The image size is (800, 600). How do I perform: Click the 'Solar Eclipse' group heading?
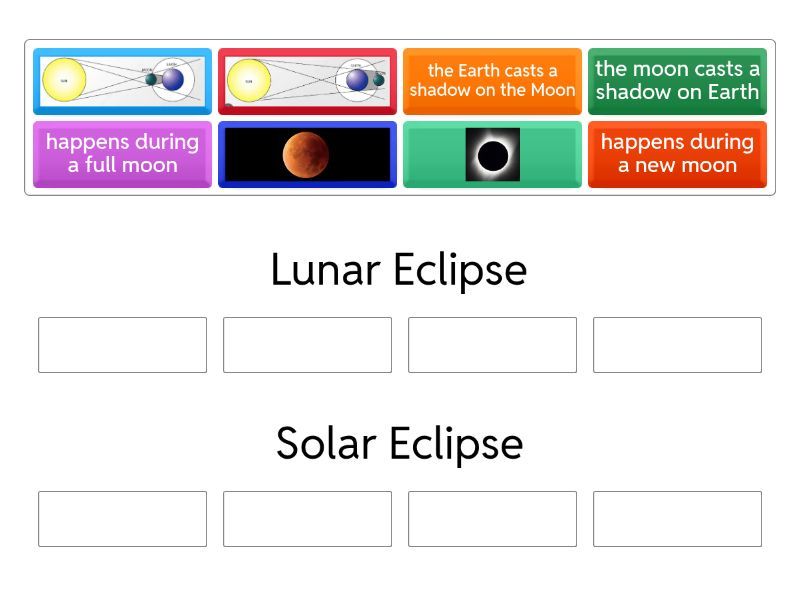(x=399, y=444)
